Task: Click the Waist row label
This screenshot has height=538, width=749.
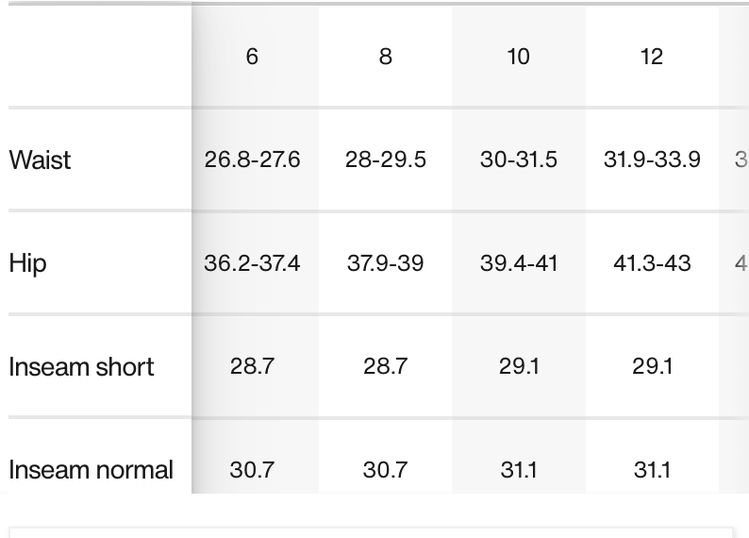Action: pyautogui.click(x=40, y=160)
